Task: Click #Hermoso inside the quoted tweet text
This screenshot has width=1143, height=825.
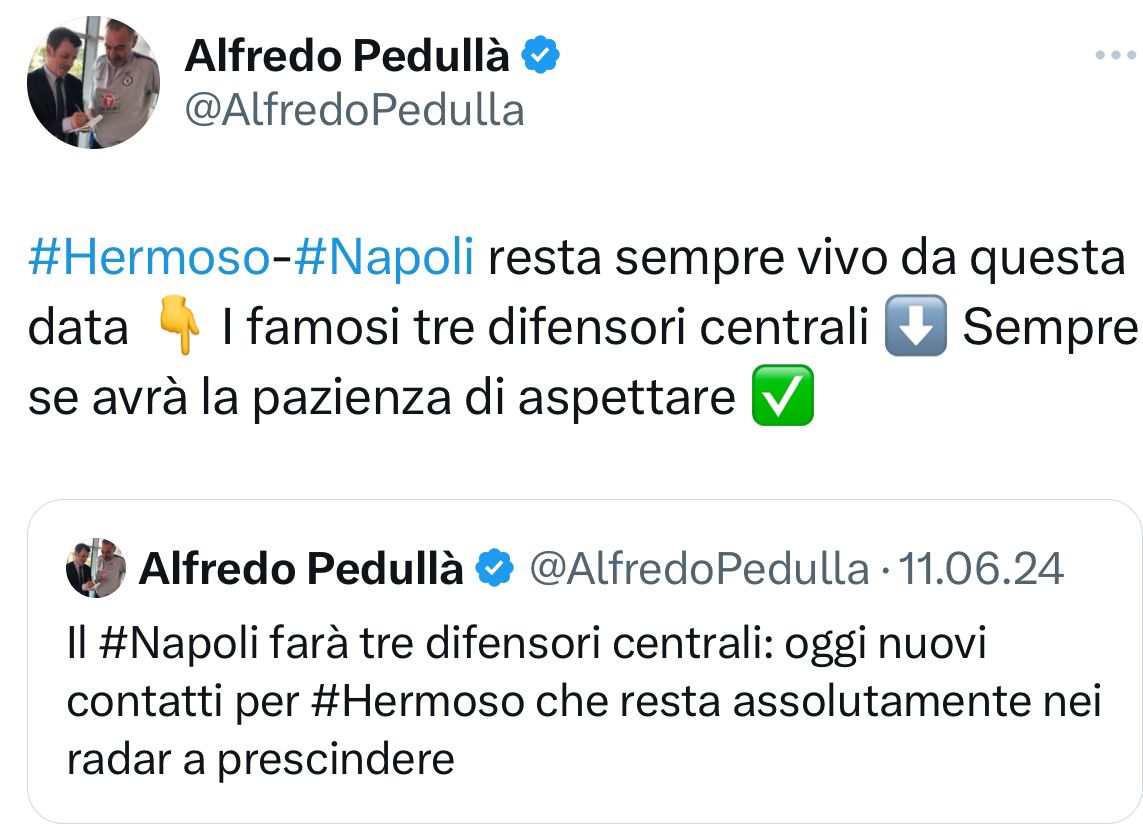Action: pos(416,702)
